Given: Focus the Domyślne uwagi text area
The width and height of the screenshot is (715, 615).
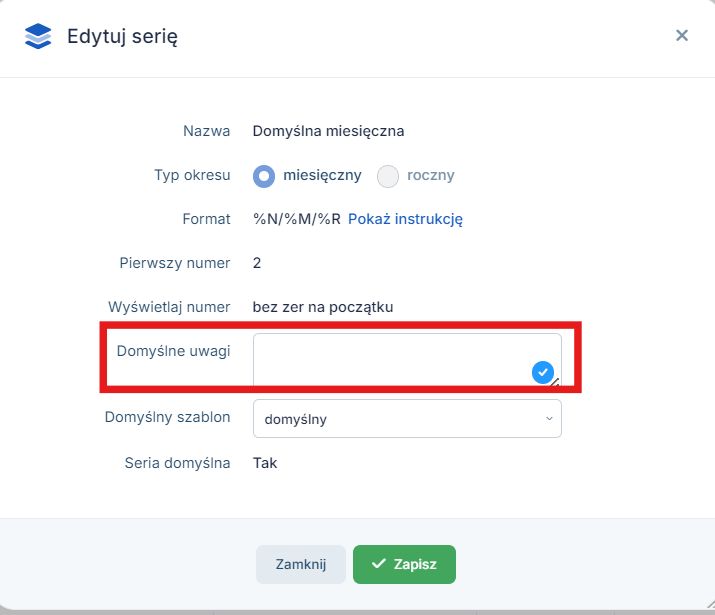Looking at the screenshot, I should pos(407,360).
